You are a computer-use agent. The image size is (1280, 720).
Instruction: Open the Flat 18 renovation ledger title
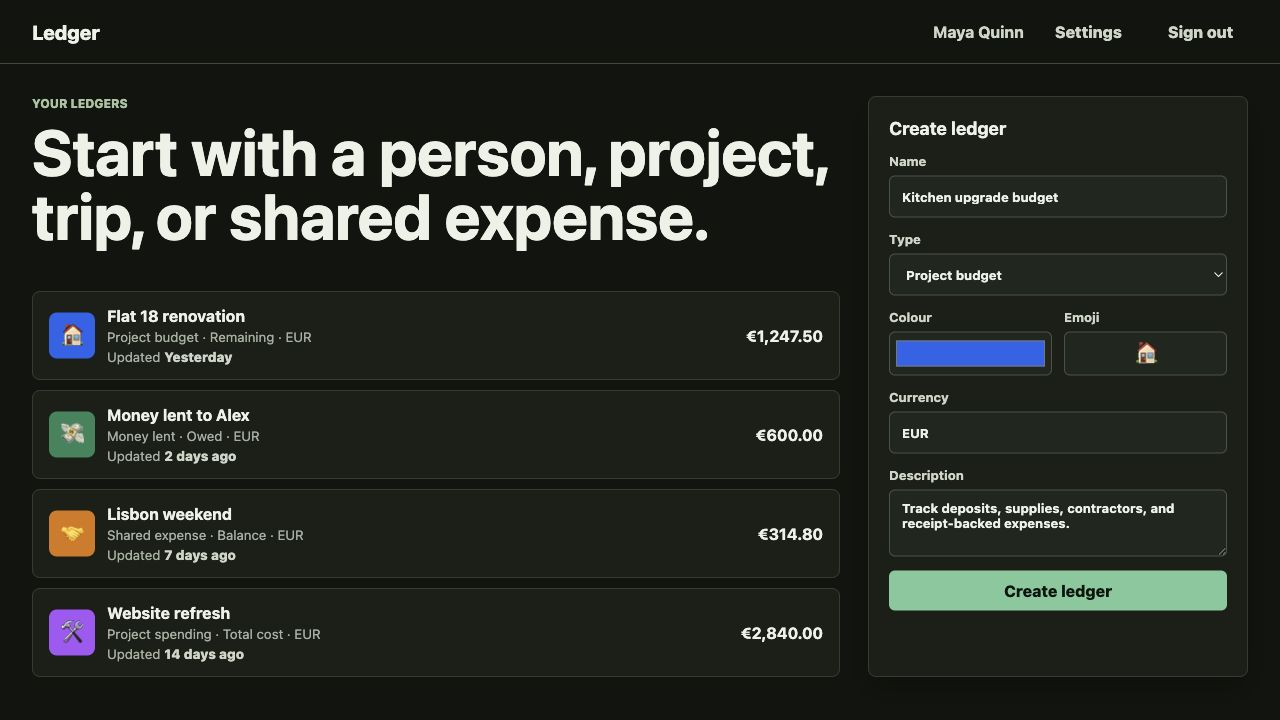tap(176, 316)
